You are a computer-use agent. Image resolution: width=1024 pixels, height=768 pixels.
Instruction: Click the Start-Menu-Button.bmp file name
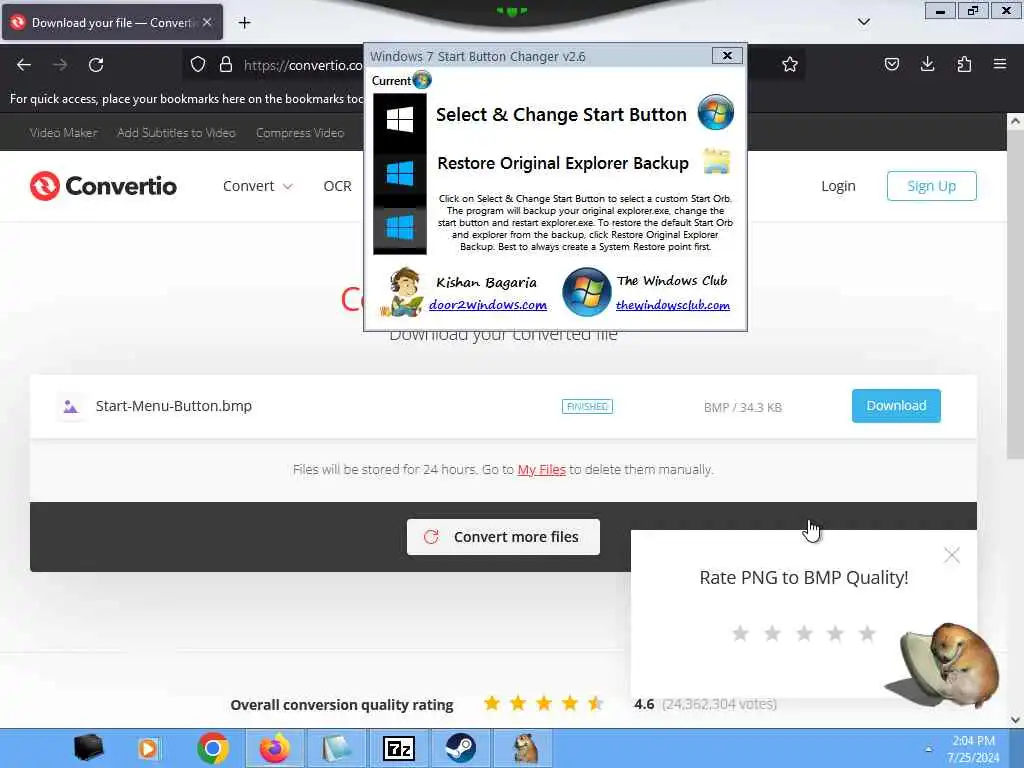point(174,406)
